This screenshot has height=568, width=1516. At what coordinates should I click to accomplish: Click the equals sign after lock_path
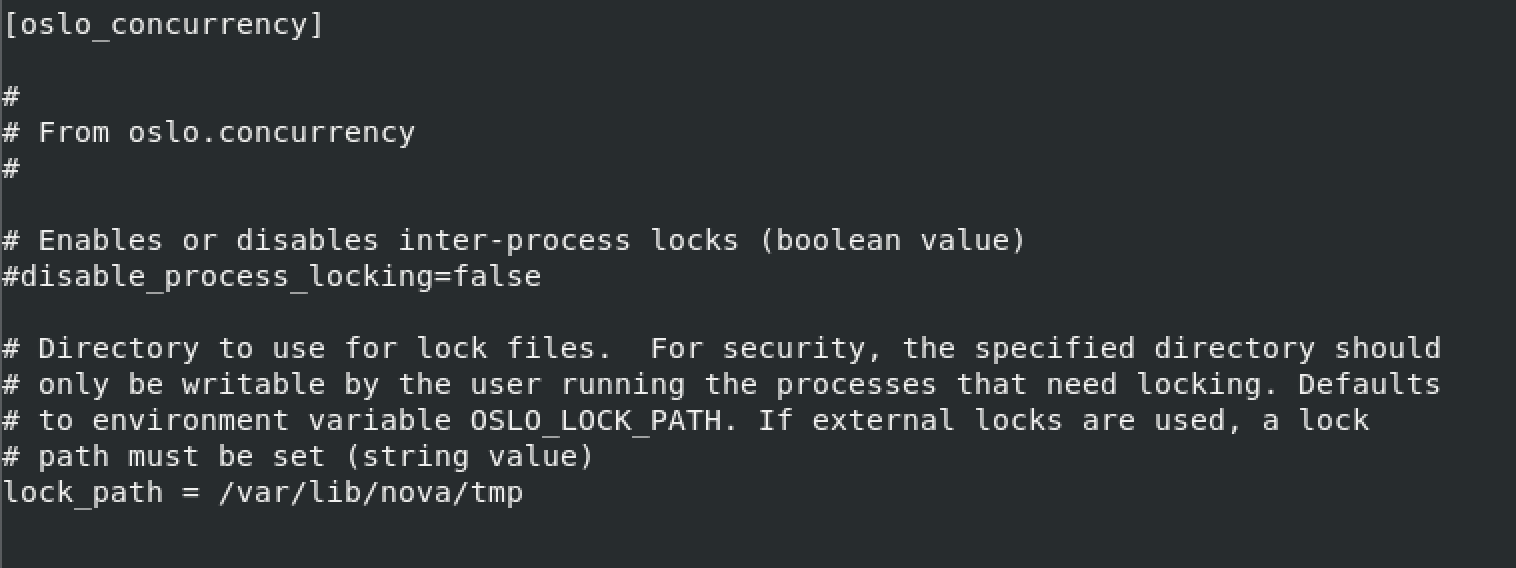(191, 493)
